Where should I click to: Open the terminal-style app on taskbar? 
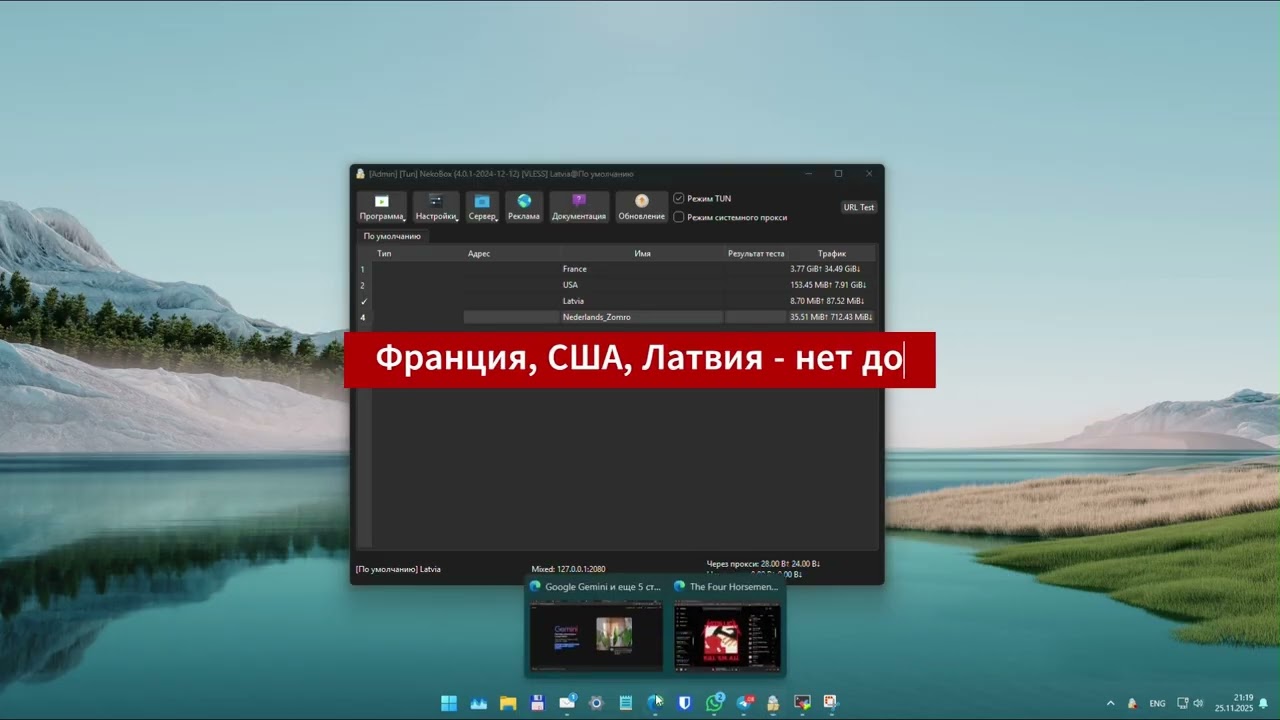pyautogui.click(x=802, y=703)
